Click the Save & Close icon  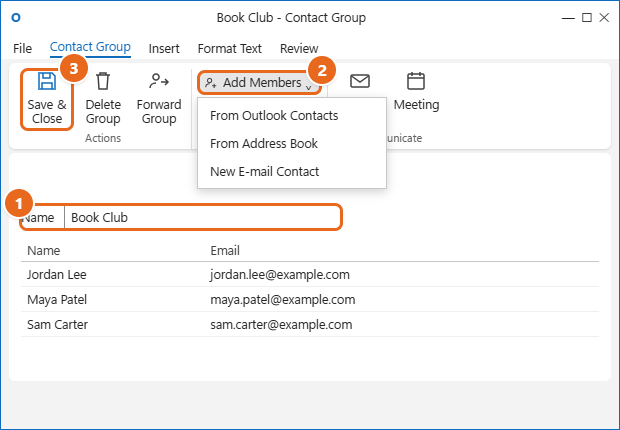pos(47,81)
